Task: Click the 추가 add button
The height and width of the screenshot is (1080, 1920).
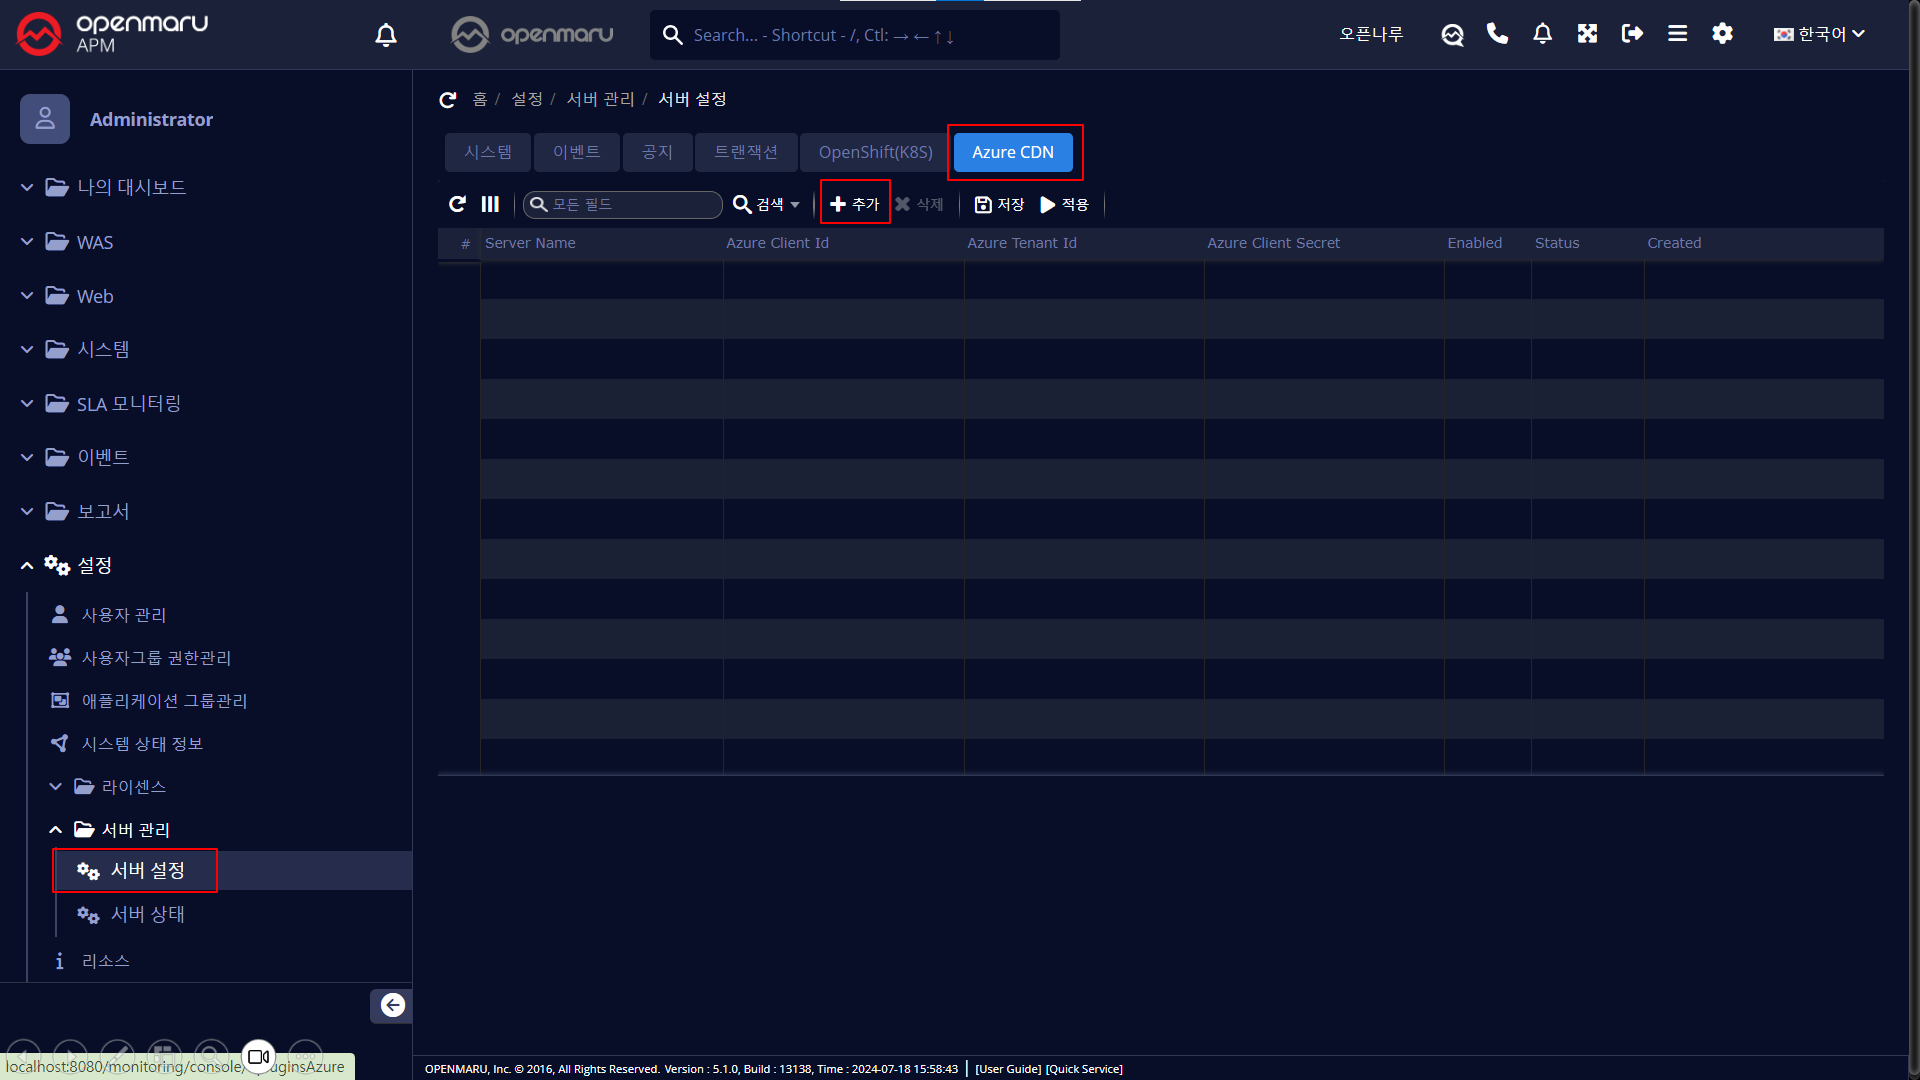Action: coord(855,204)
